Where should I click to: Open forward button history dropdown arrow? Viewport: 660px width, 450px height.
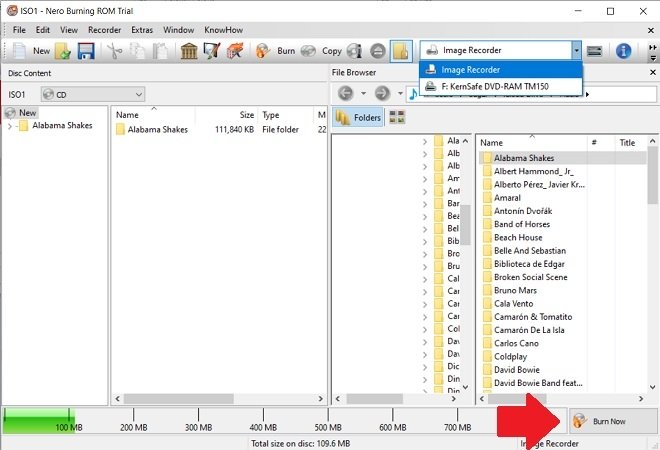click(400, 93)
